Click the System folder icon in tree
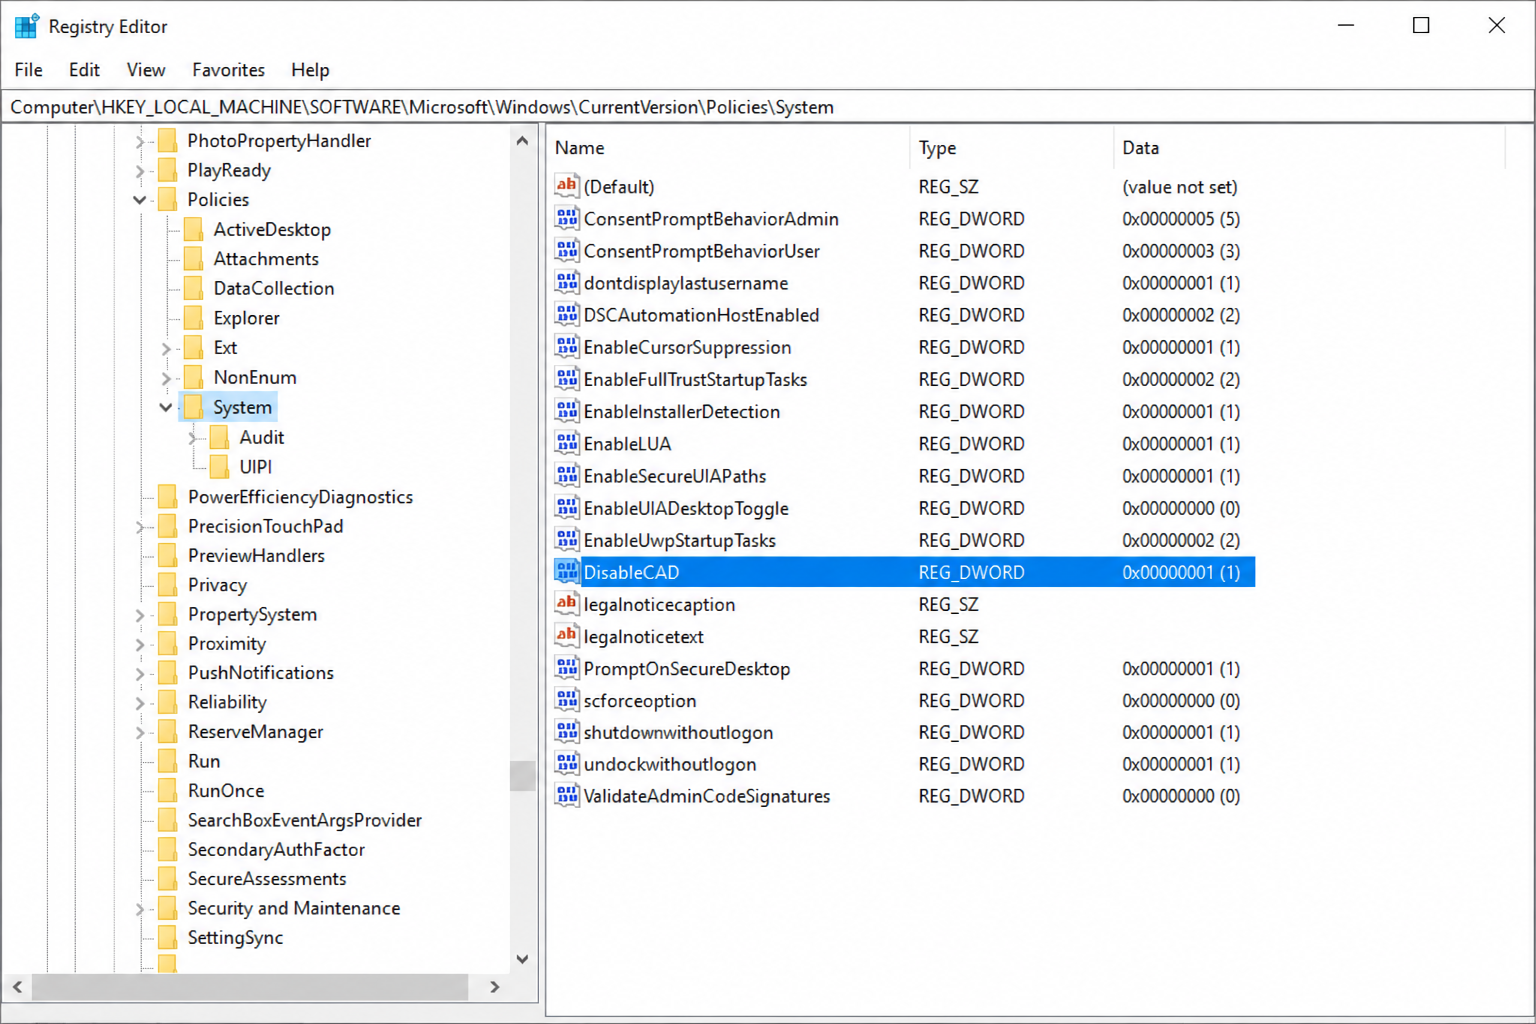 [194, 407]
